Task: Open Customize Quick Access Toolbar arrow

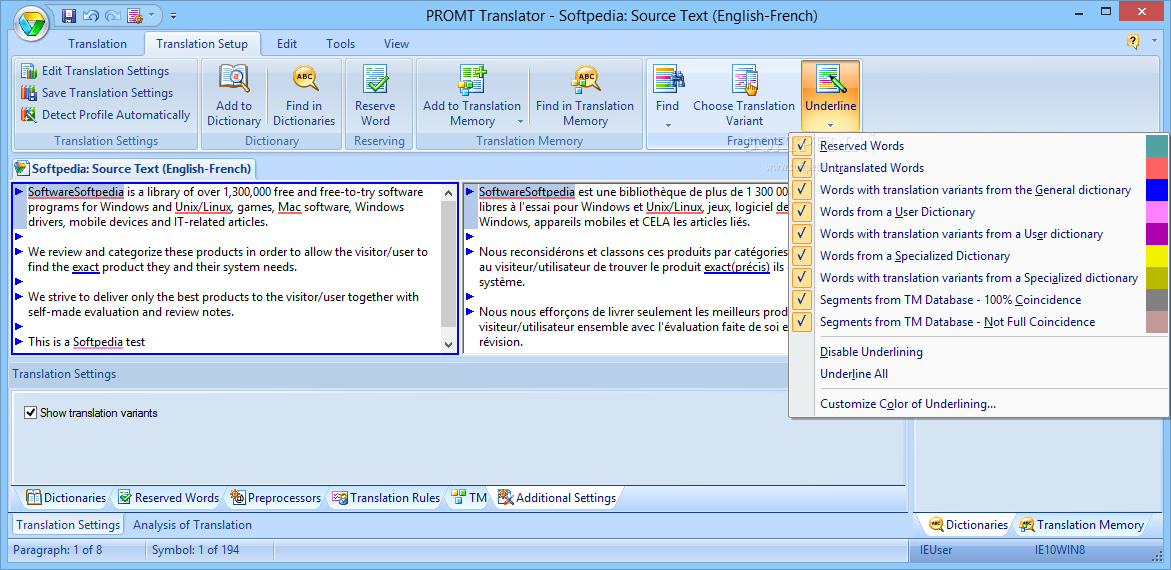Action: coord(173,15)
